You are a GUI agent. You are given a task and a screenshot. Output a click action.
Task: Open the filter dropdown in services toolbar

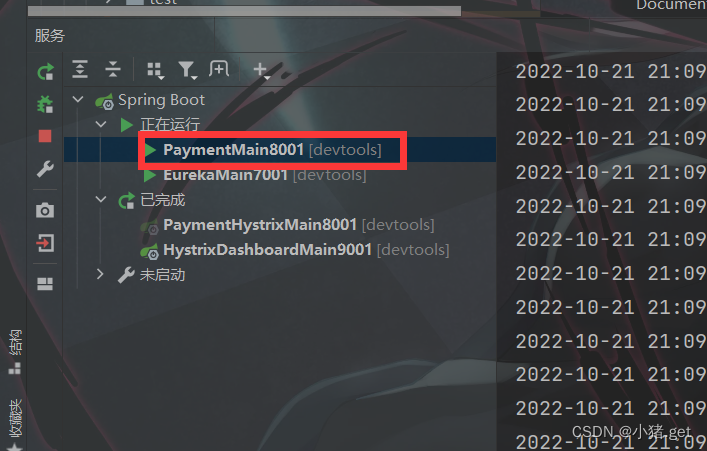point(187,70)
